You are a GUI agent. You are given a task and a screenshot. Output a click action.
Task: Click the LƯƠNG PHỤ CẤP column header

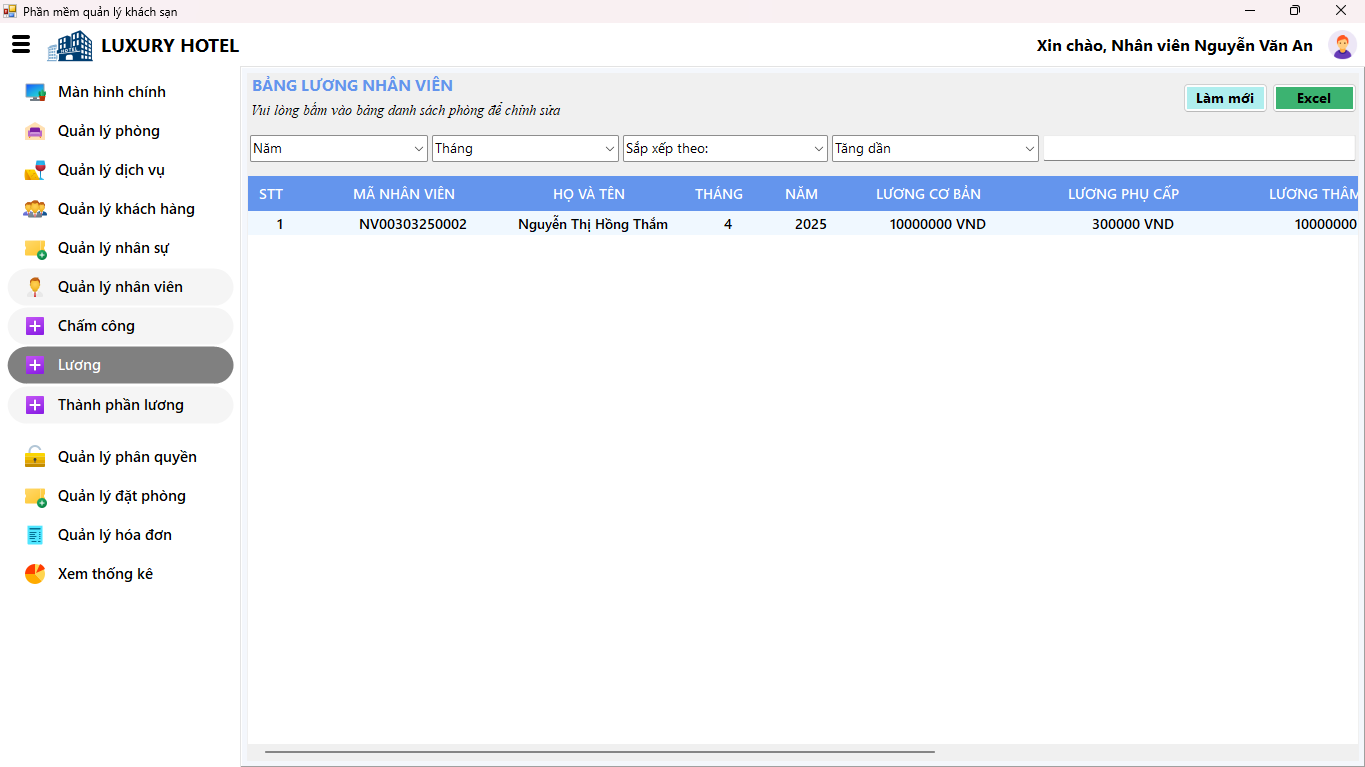(x=1123, y=194)
